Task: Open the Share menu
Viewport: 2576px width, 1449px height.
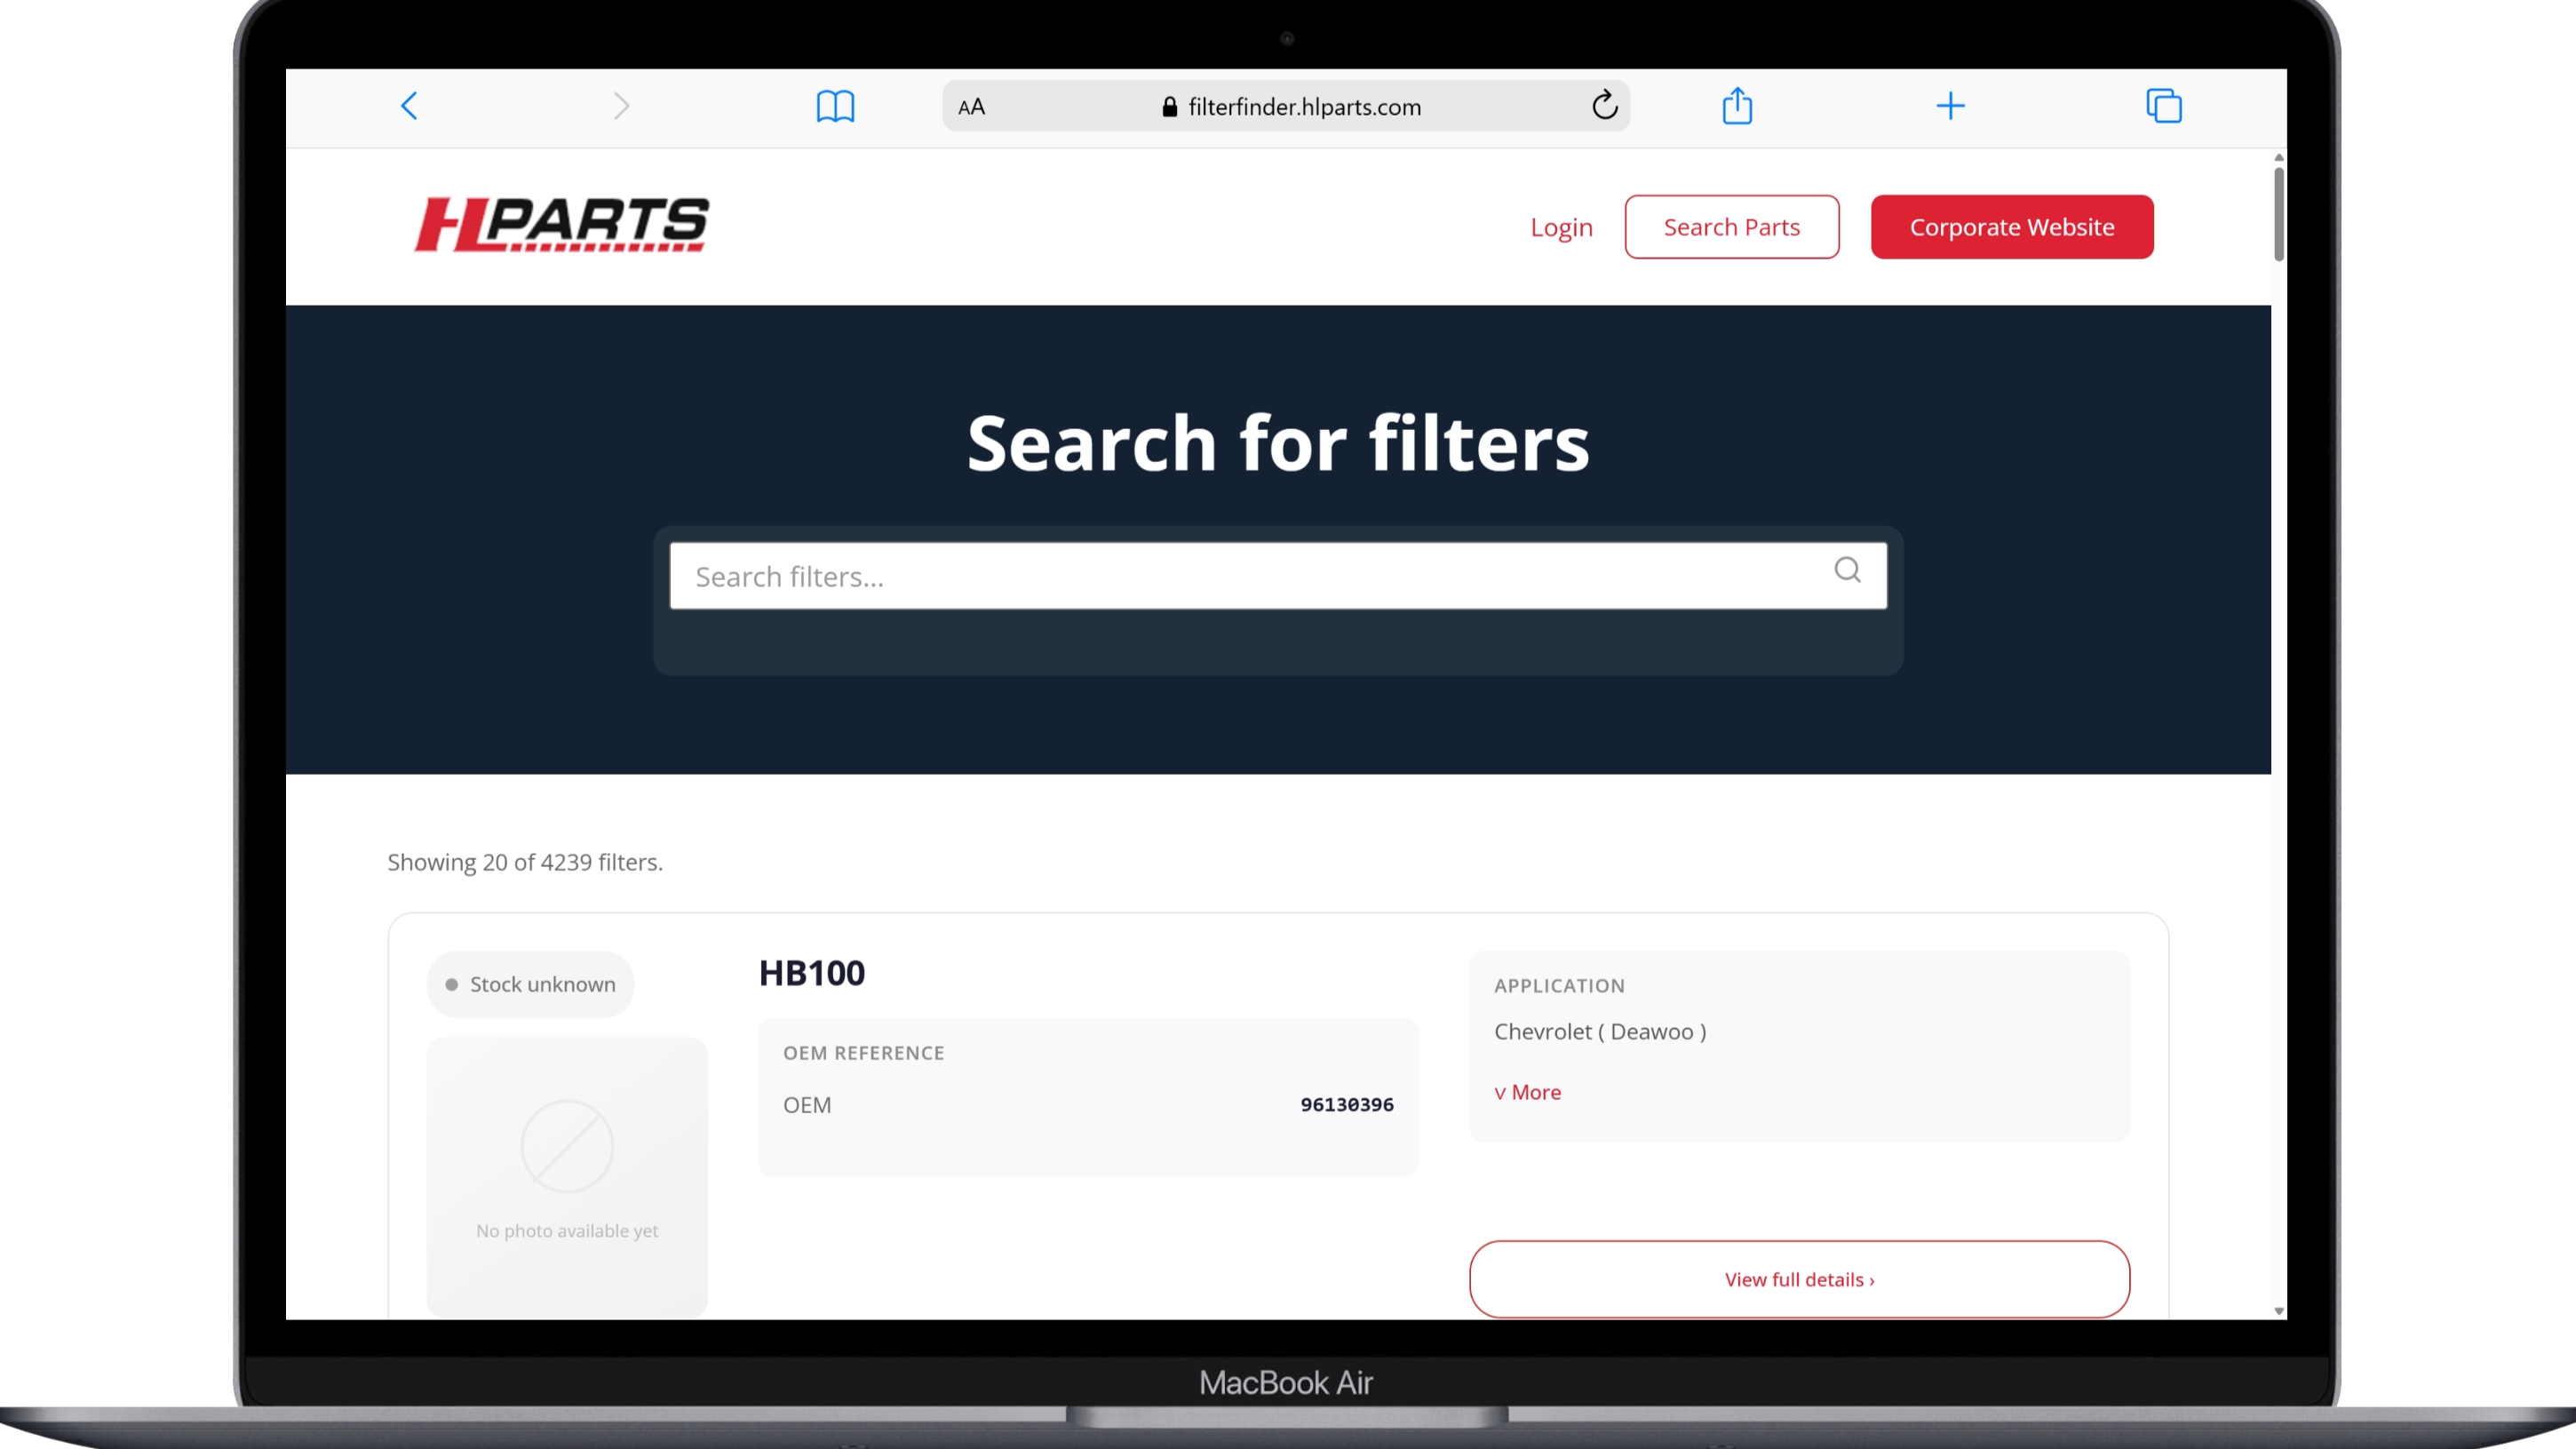Action: (x=1738, y=105)
